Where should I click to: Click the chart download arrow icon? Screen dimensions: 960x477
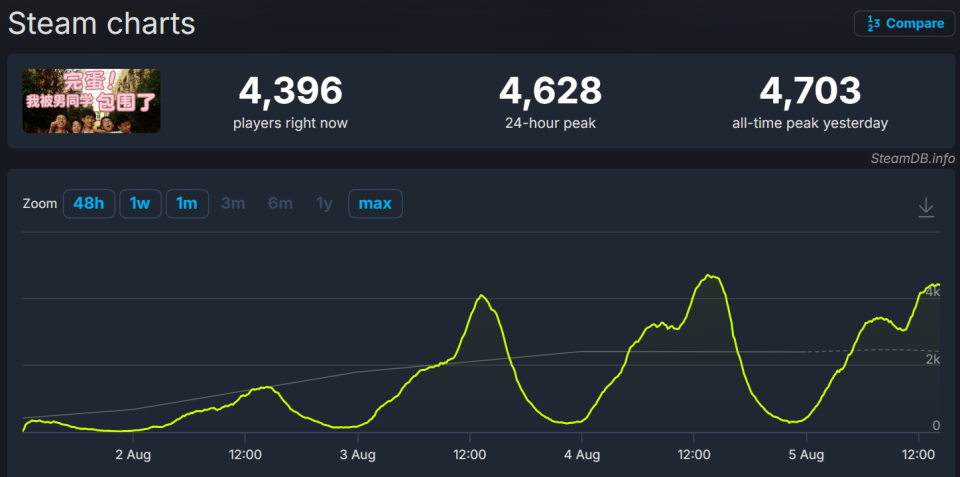(x=926, y=207)
